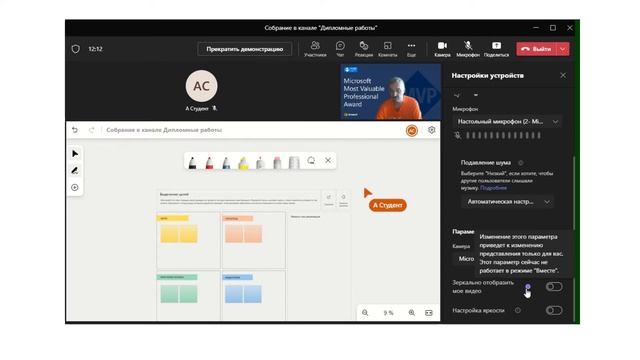Screen dimensions: 640x360
Task: Select the yellow highlighter
Action: pos(243,162)
